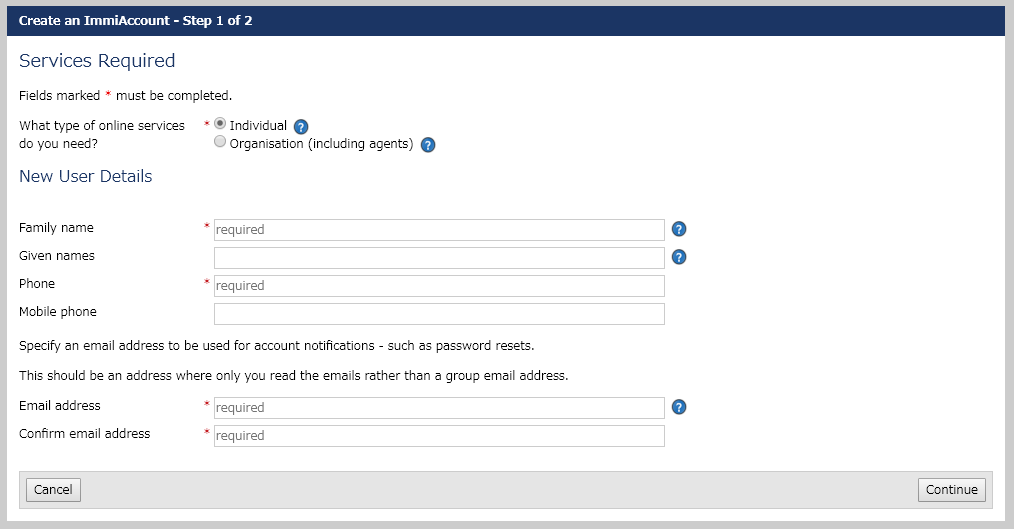
Task: Select Organisation (including agents) radio button
Action: coord(220,141)
